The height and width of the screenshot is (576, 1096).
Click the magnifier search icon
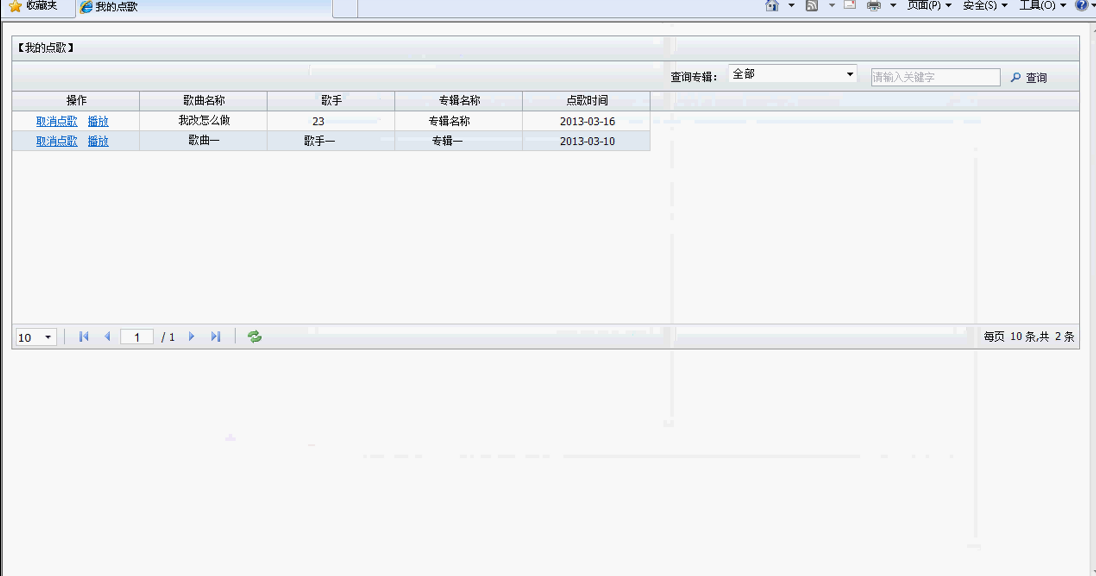point(1016,78)
